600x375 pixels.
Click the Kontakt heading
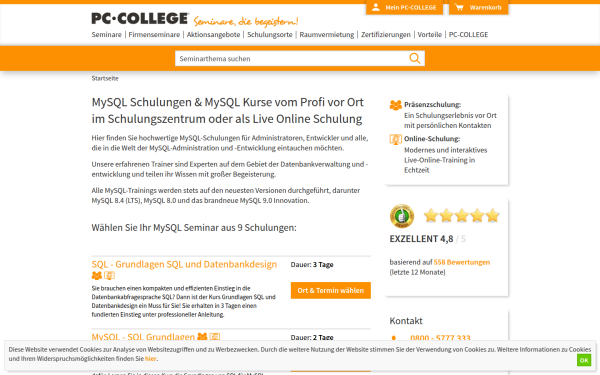click(x=406, y=321)
